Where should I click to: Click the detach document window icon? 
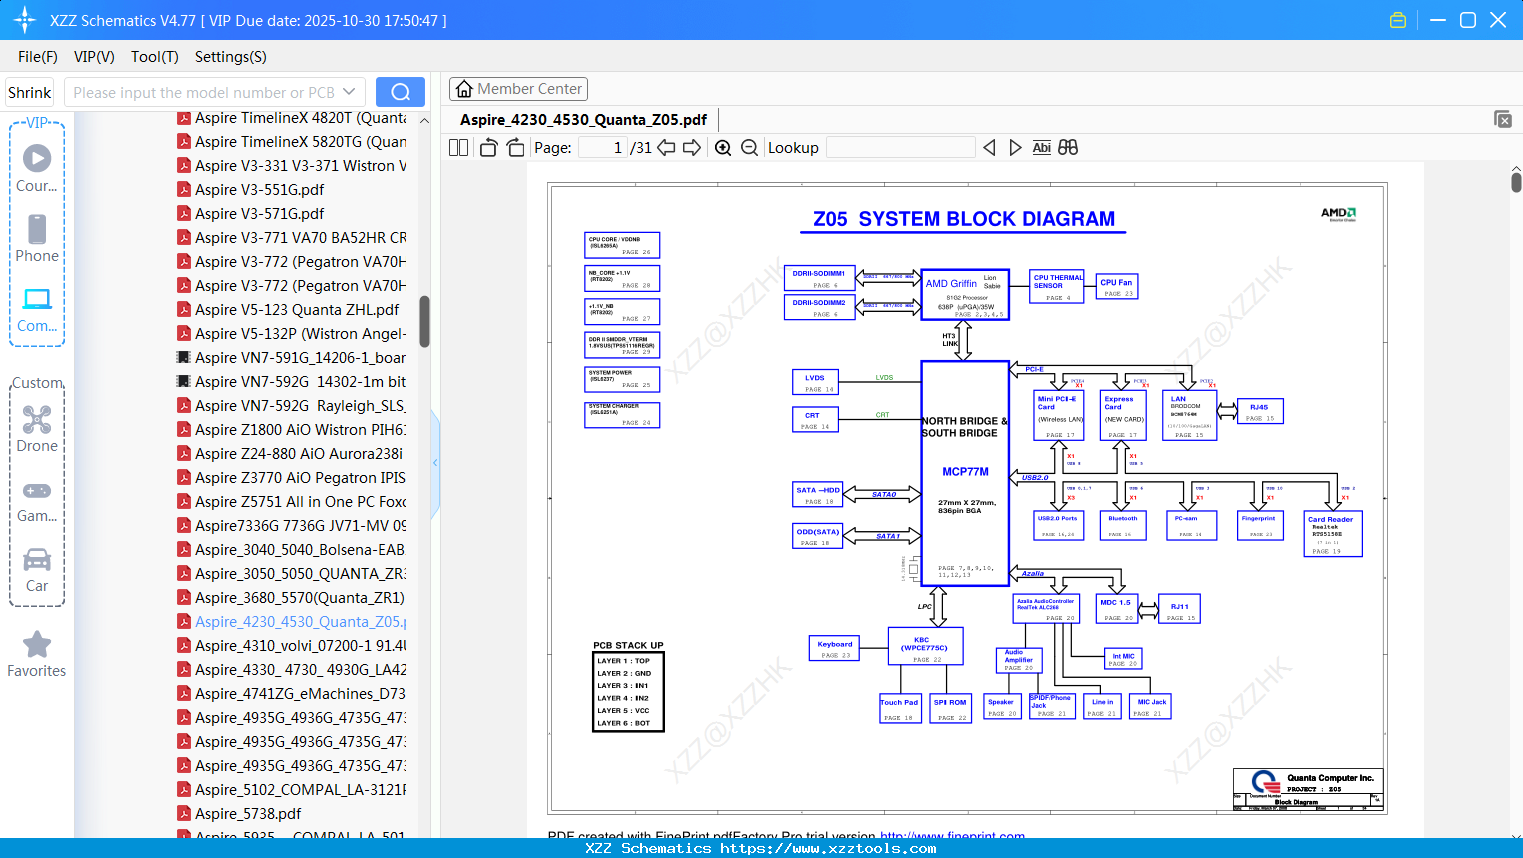point(1503,119)
